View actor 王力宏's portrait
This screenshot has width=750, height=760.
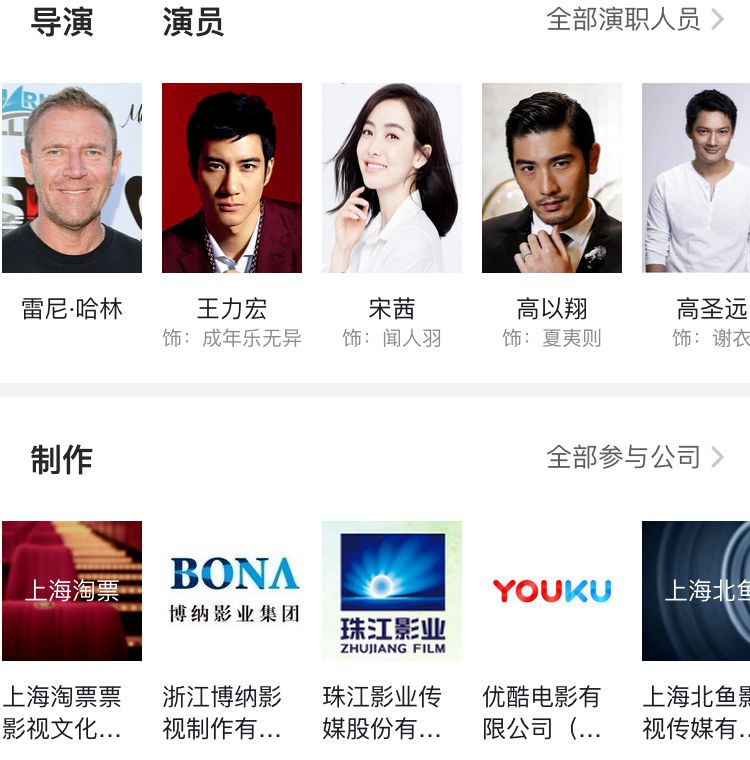232,178
